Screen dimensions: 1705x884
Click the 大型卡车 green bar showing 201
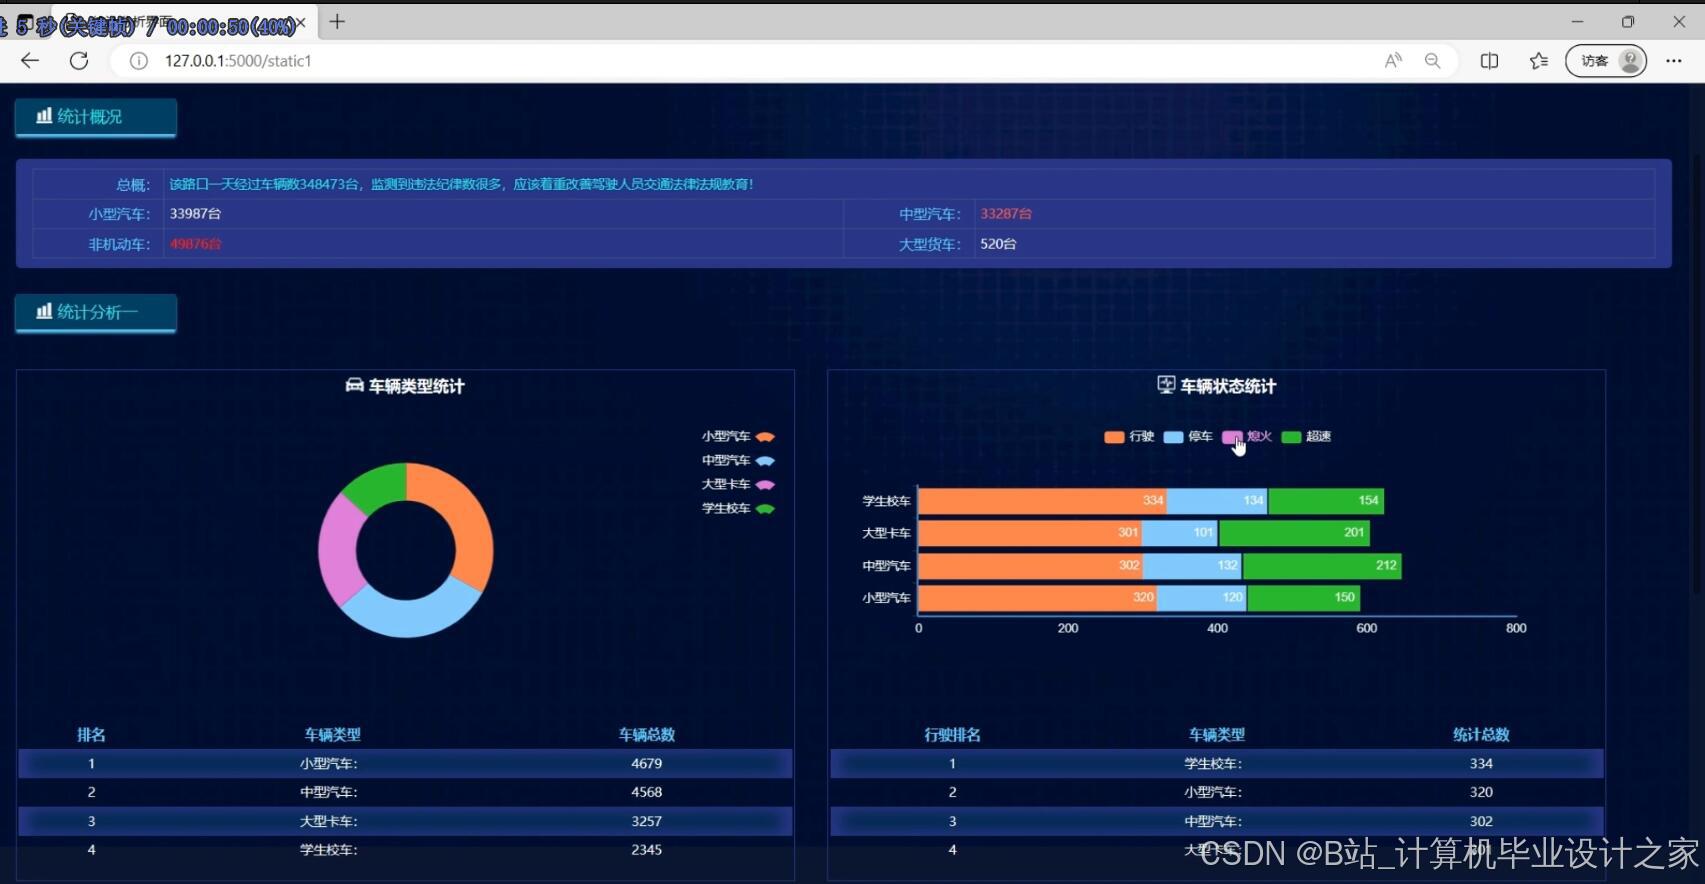pyautogui.click(x=1294, y=533)
